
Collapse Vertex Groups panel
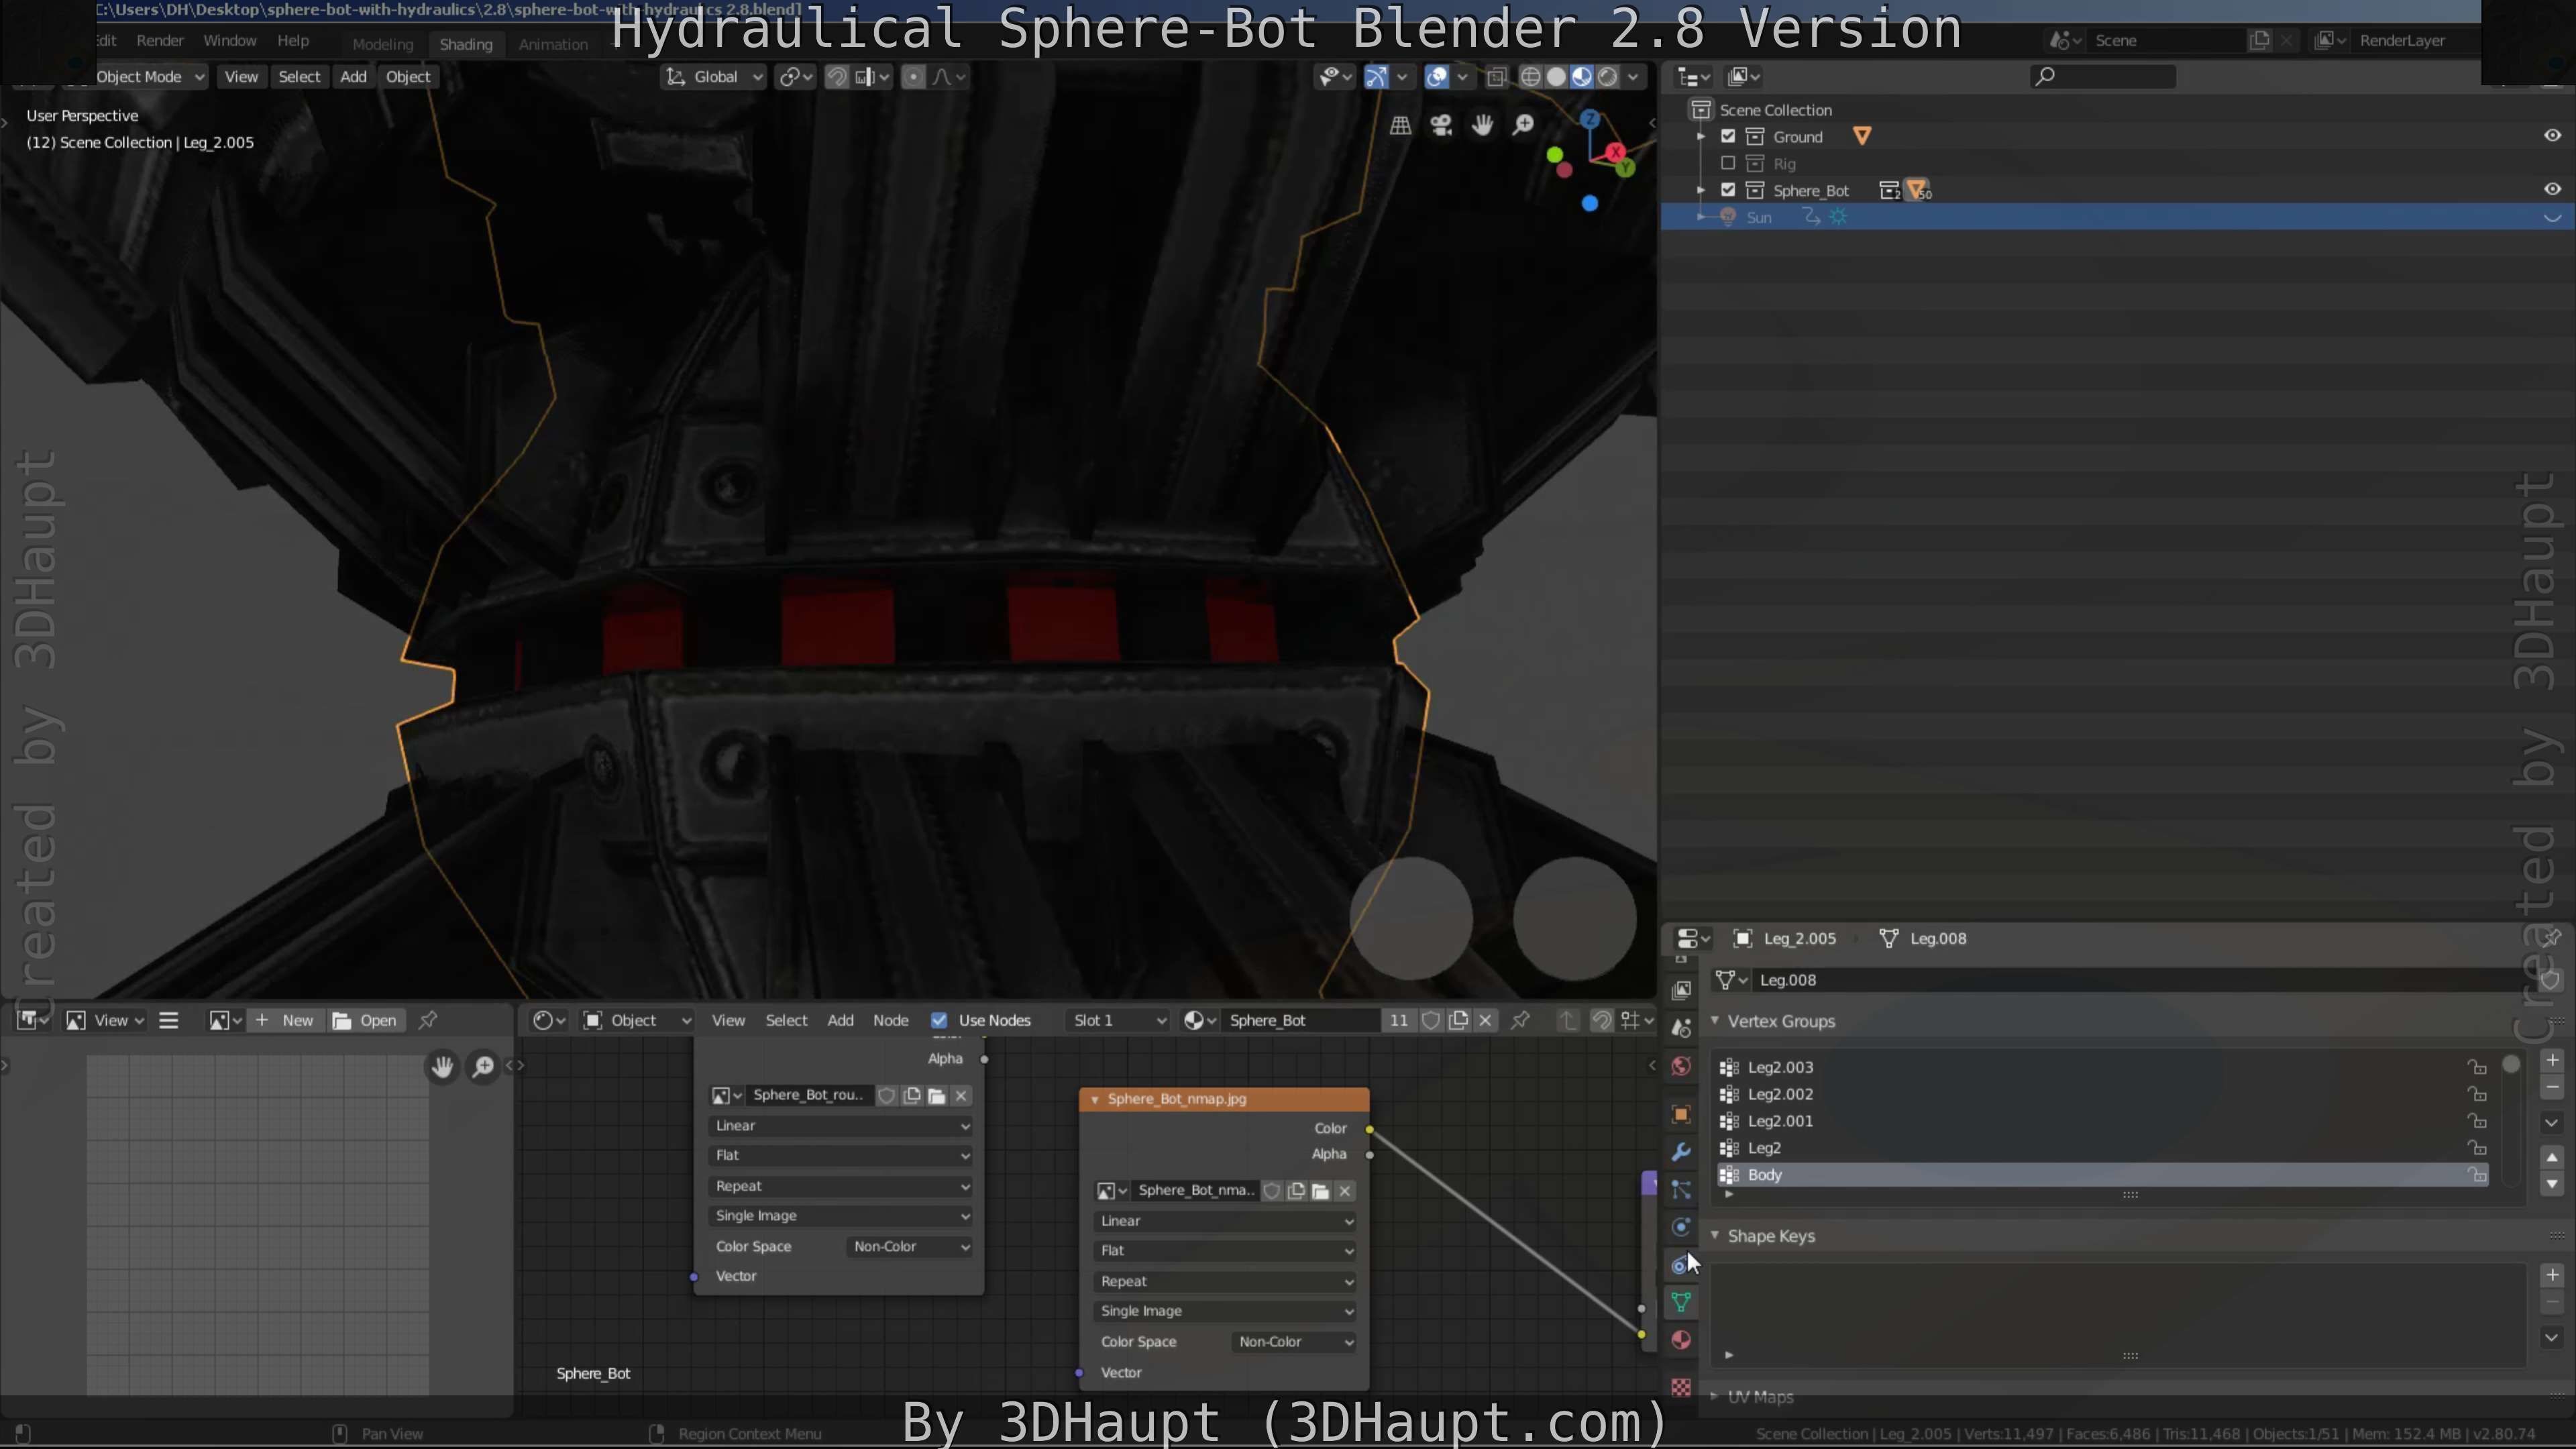tap(1715, 1021)
